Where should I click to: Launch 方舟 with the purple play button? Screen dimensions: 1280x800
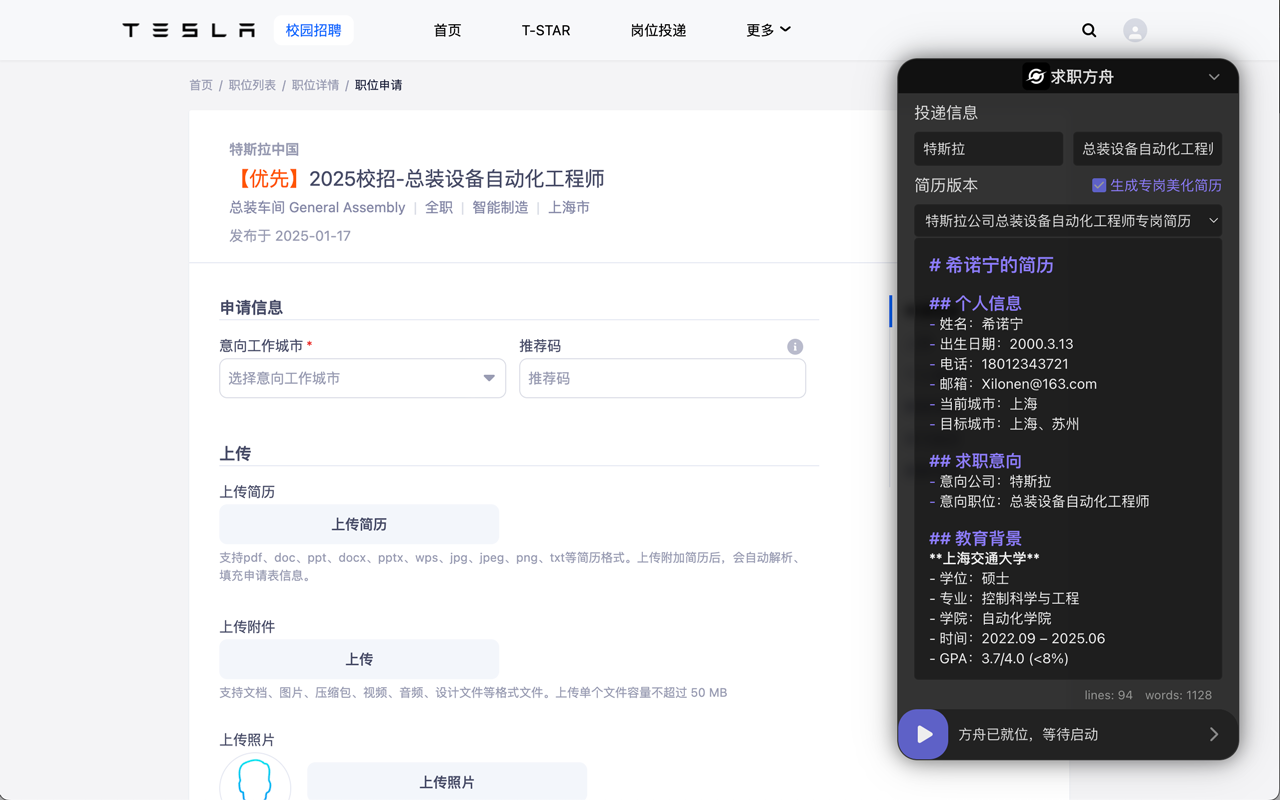point(922,734)
